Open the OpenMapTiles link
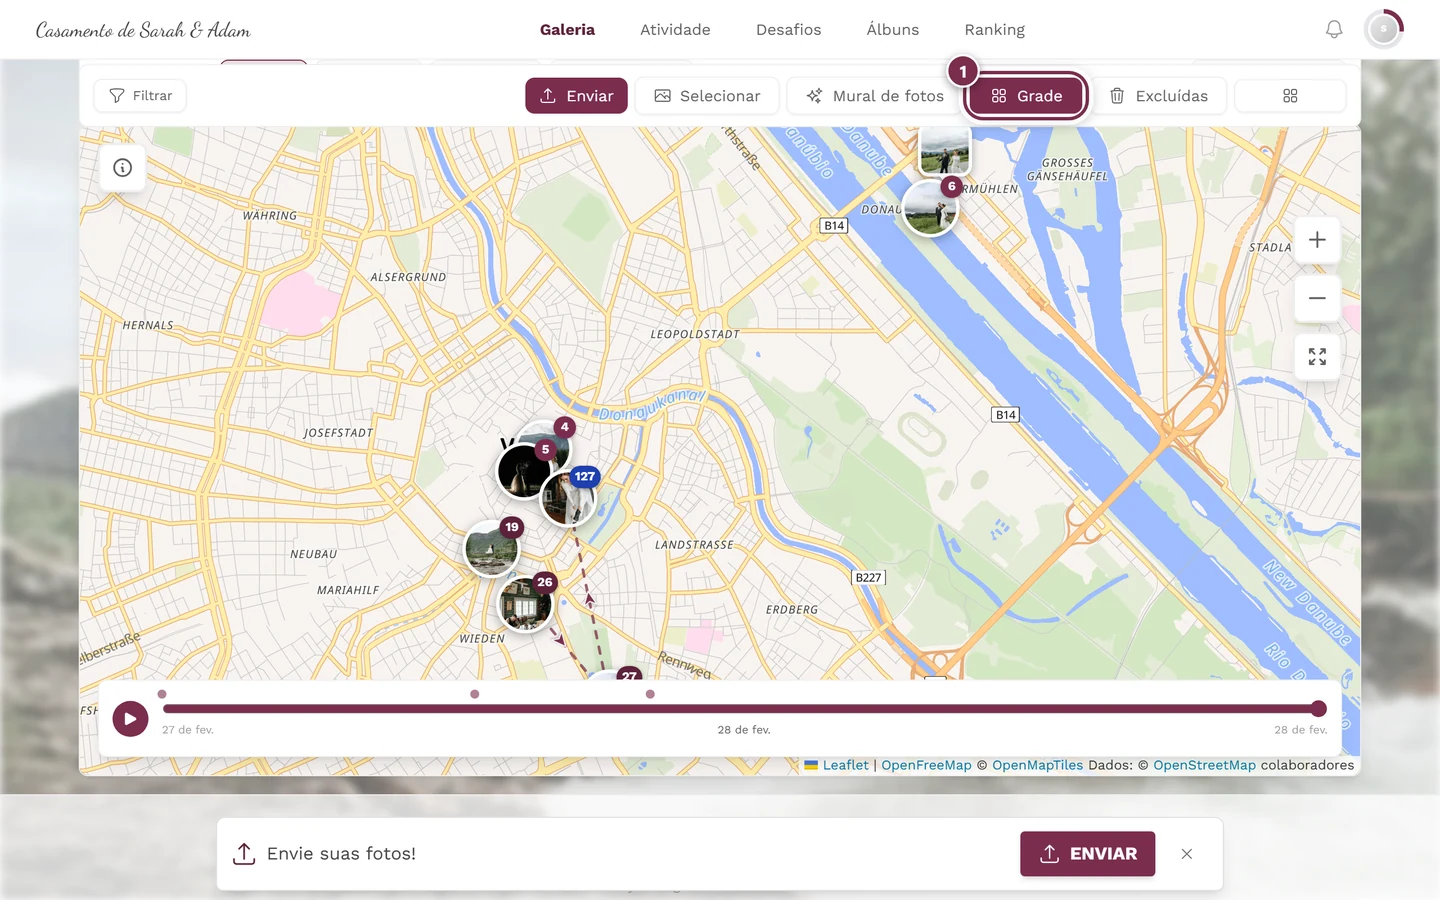Screen dimensions: 1440x900 (x=1037, y=765)
